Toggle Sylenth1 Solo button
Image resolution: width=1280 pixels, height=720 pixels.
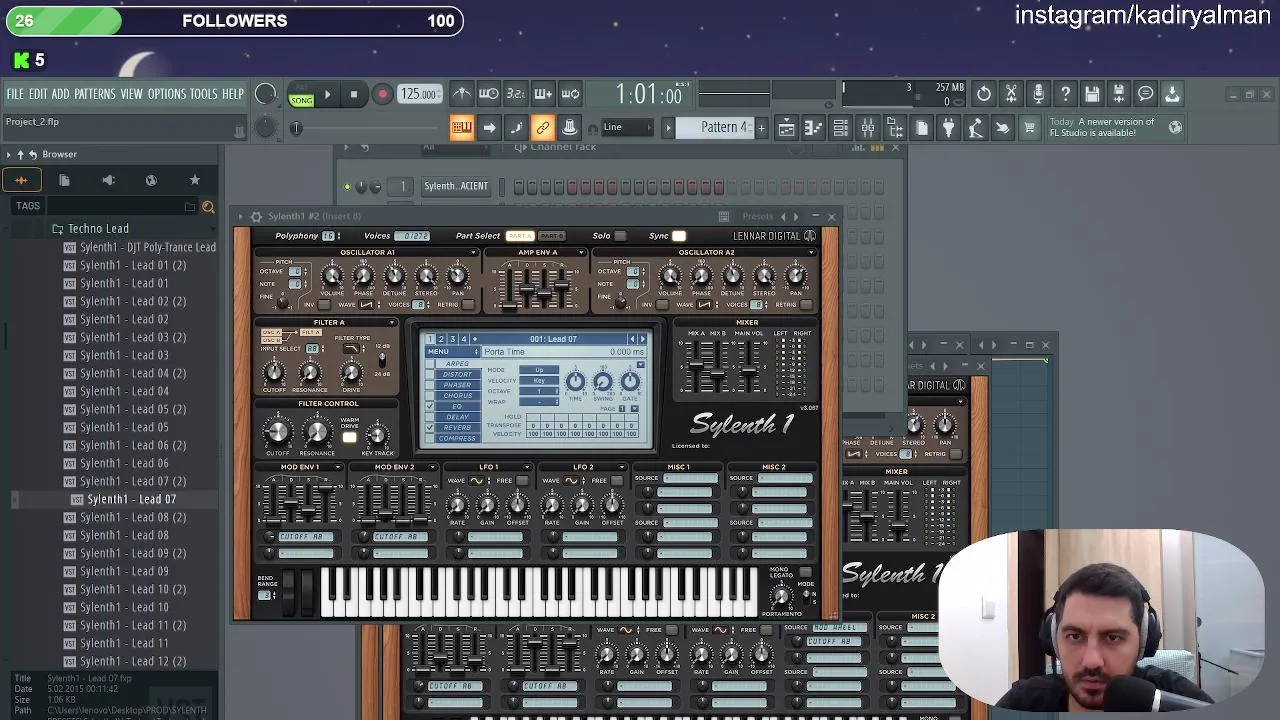point(620,236)
